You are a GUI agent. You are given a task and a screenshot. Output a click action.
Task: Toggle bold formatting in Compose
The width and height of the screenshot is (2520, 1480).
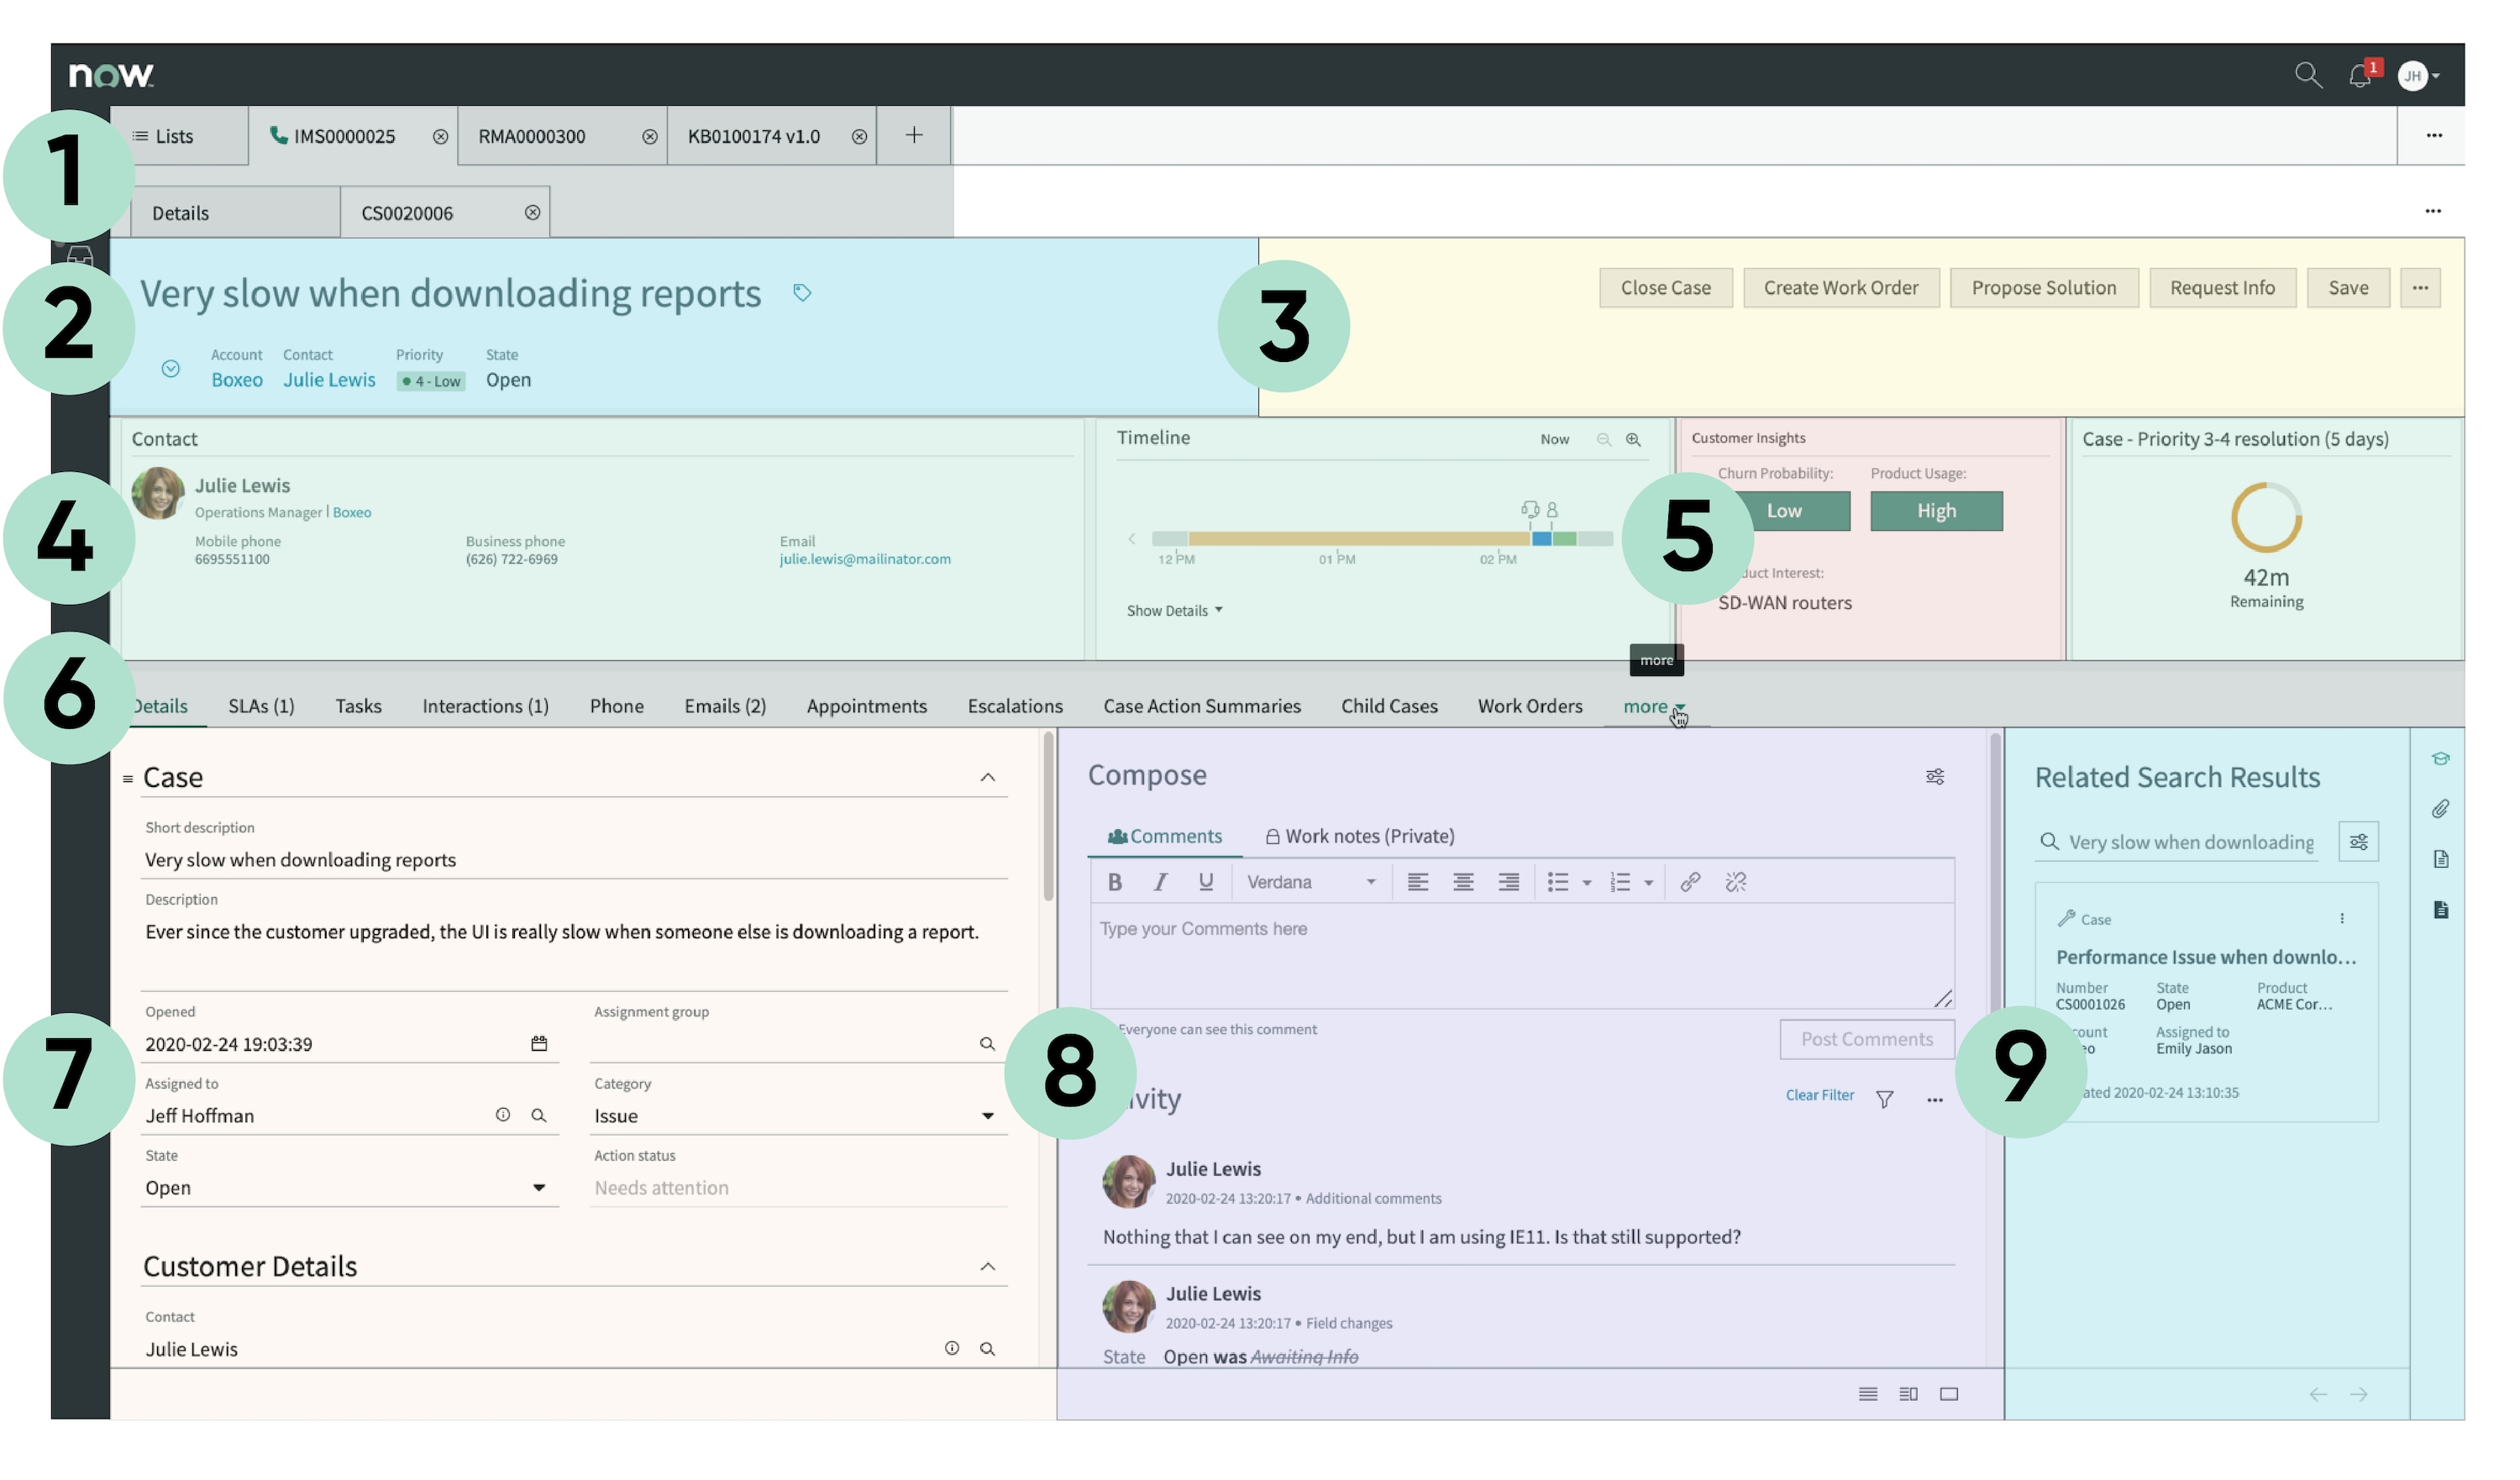pyautogui.click(x=1115, y=882)
